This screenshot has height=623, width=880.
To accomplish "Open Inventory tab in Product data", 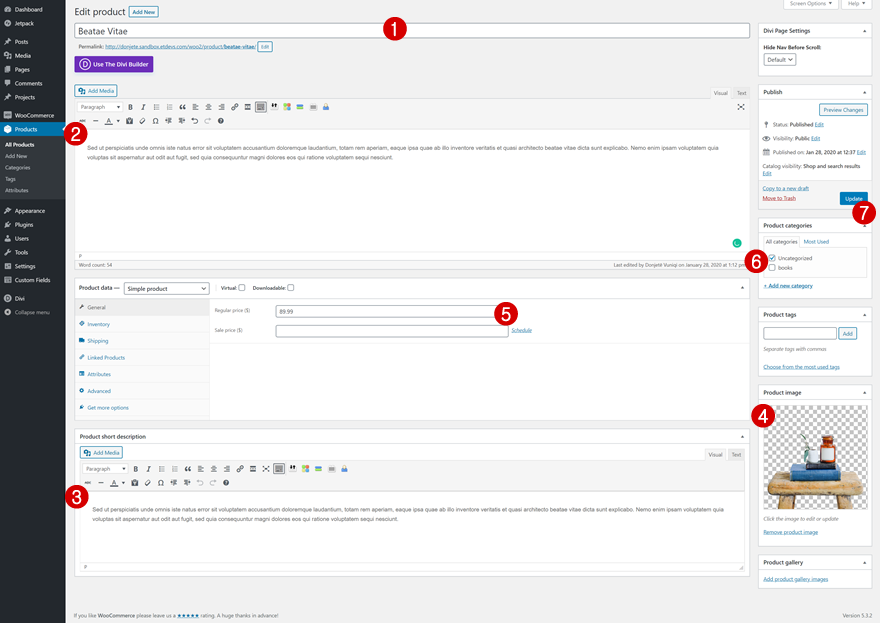I will pyautogui.click(x=98, y=324).
